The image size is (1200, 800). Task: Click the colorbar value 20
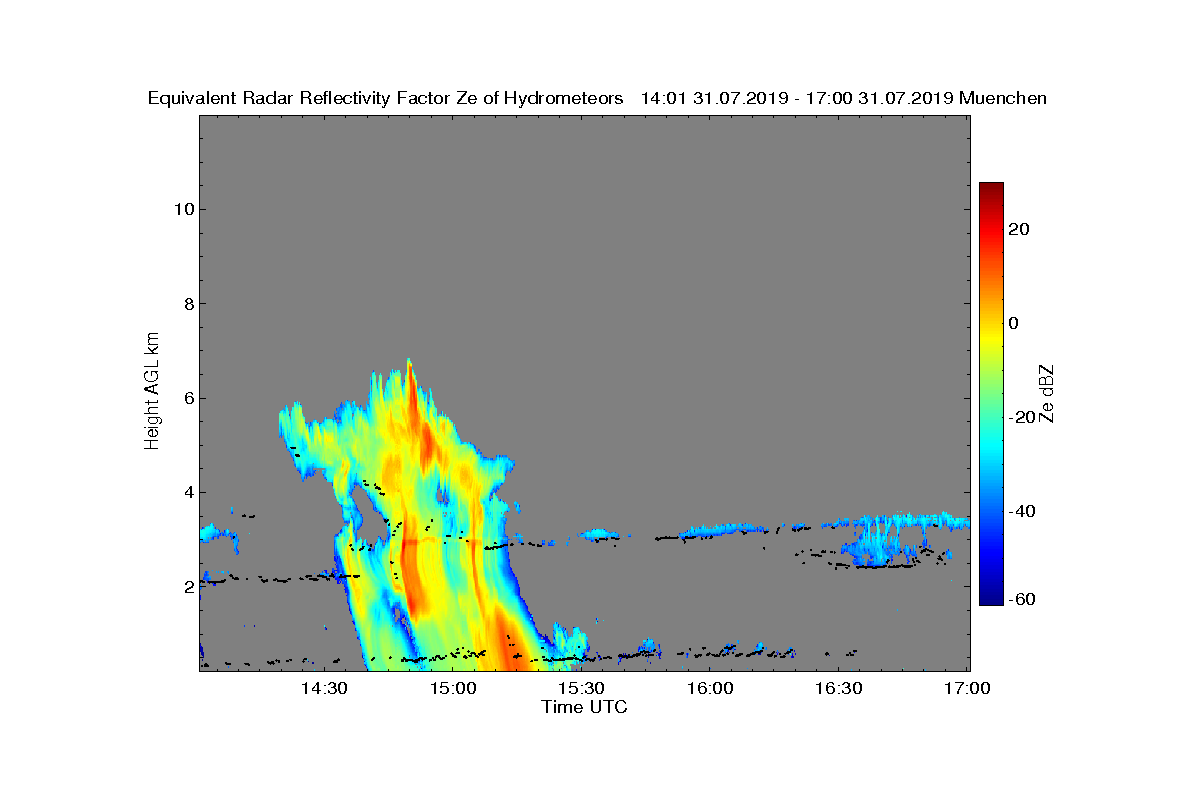[1019, 229]
